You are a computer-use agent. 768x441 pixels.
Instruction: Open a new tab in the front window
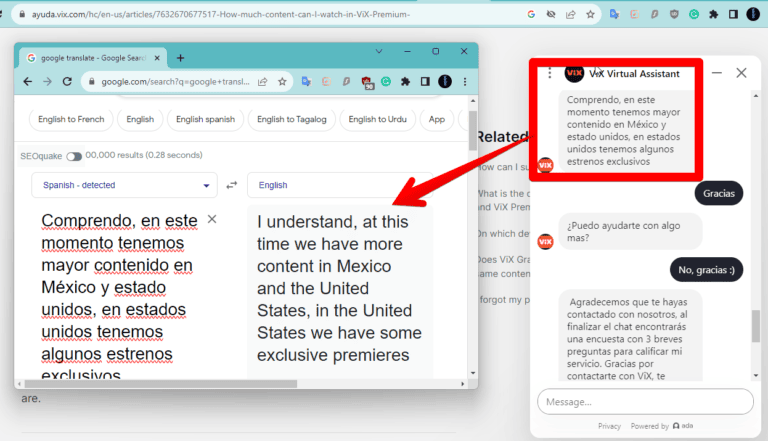(x=180, y=58)
